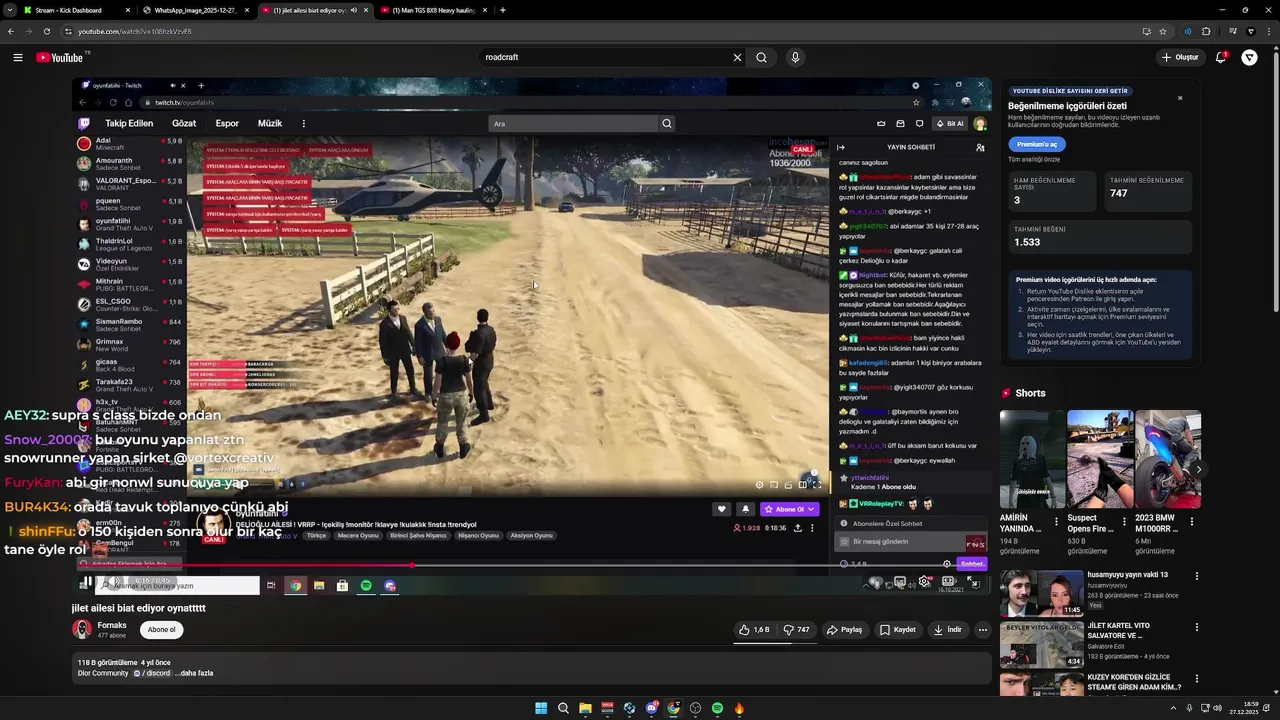
Task: Click the Oluştur create button
Action: pyautogui.click(x=1180, y=57)
